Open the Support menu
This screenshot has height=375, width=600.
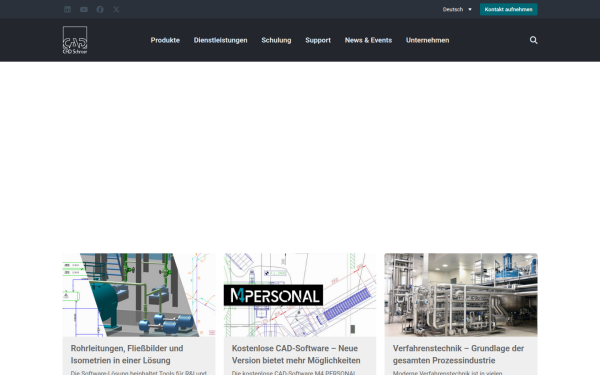[318, 40]
